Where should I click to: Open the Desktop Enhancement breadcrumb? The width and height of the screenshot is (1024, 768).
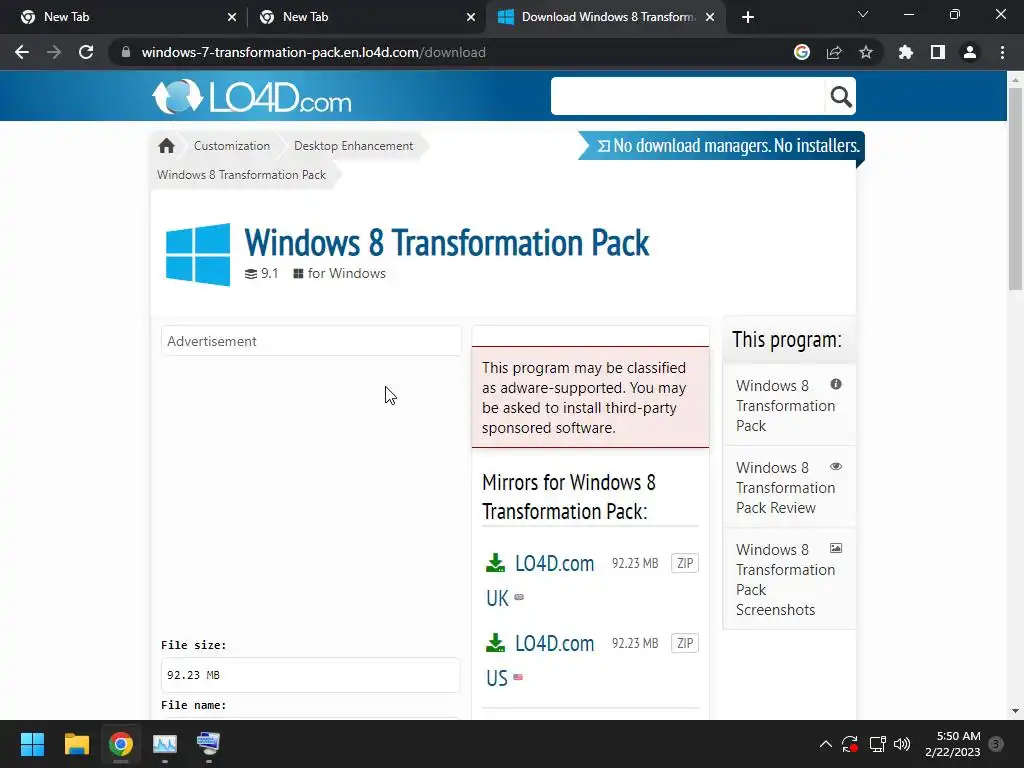(x=353, y=146)
